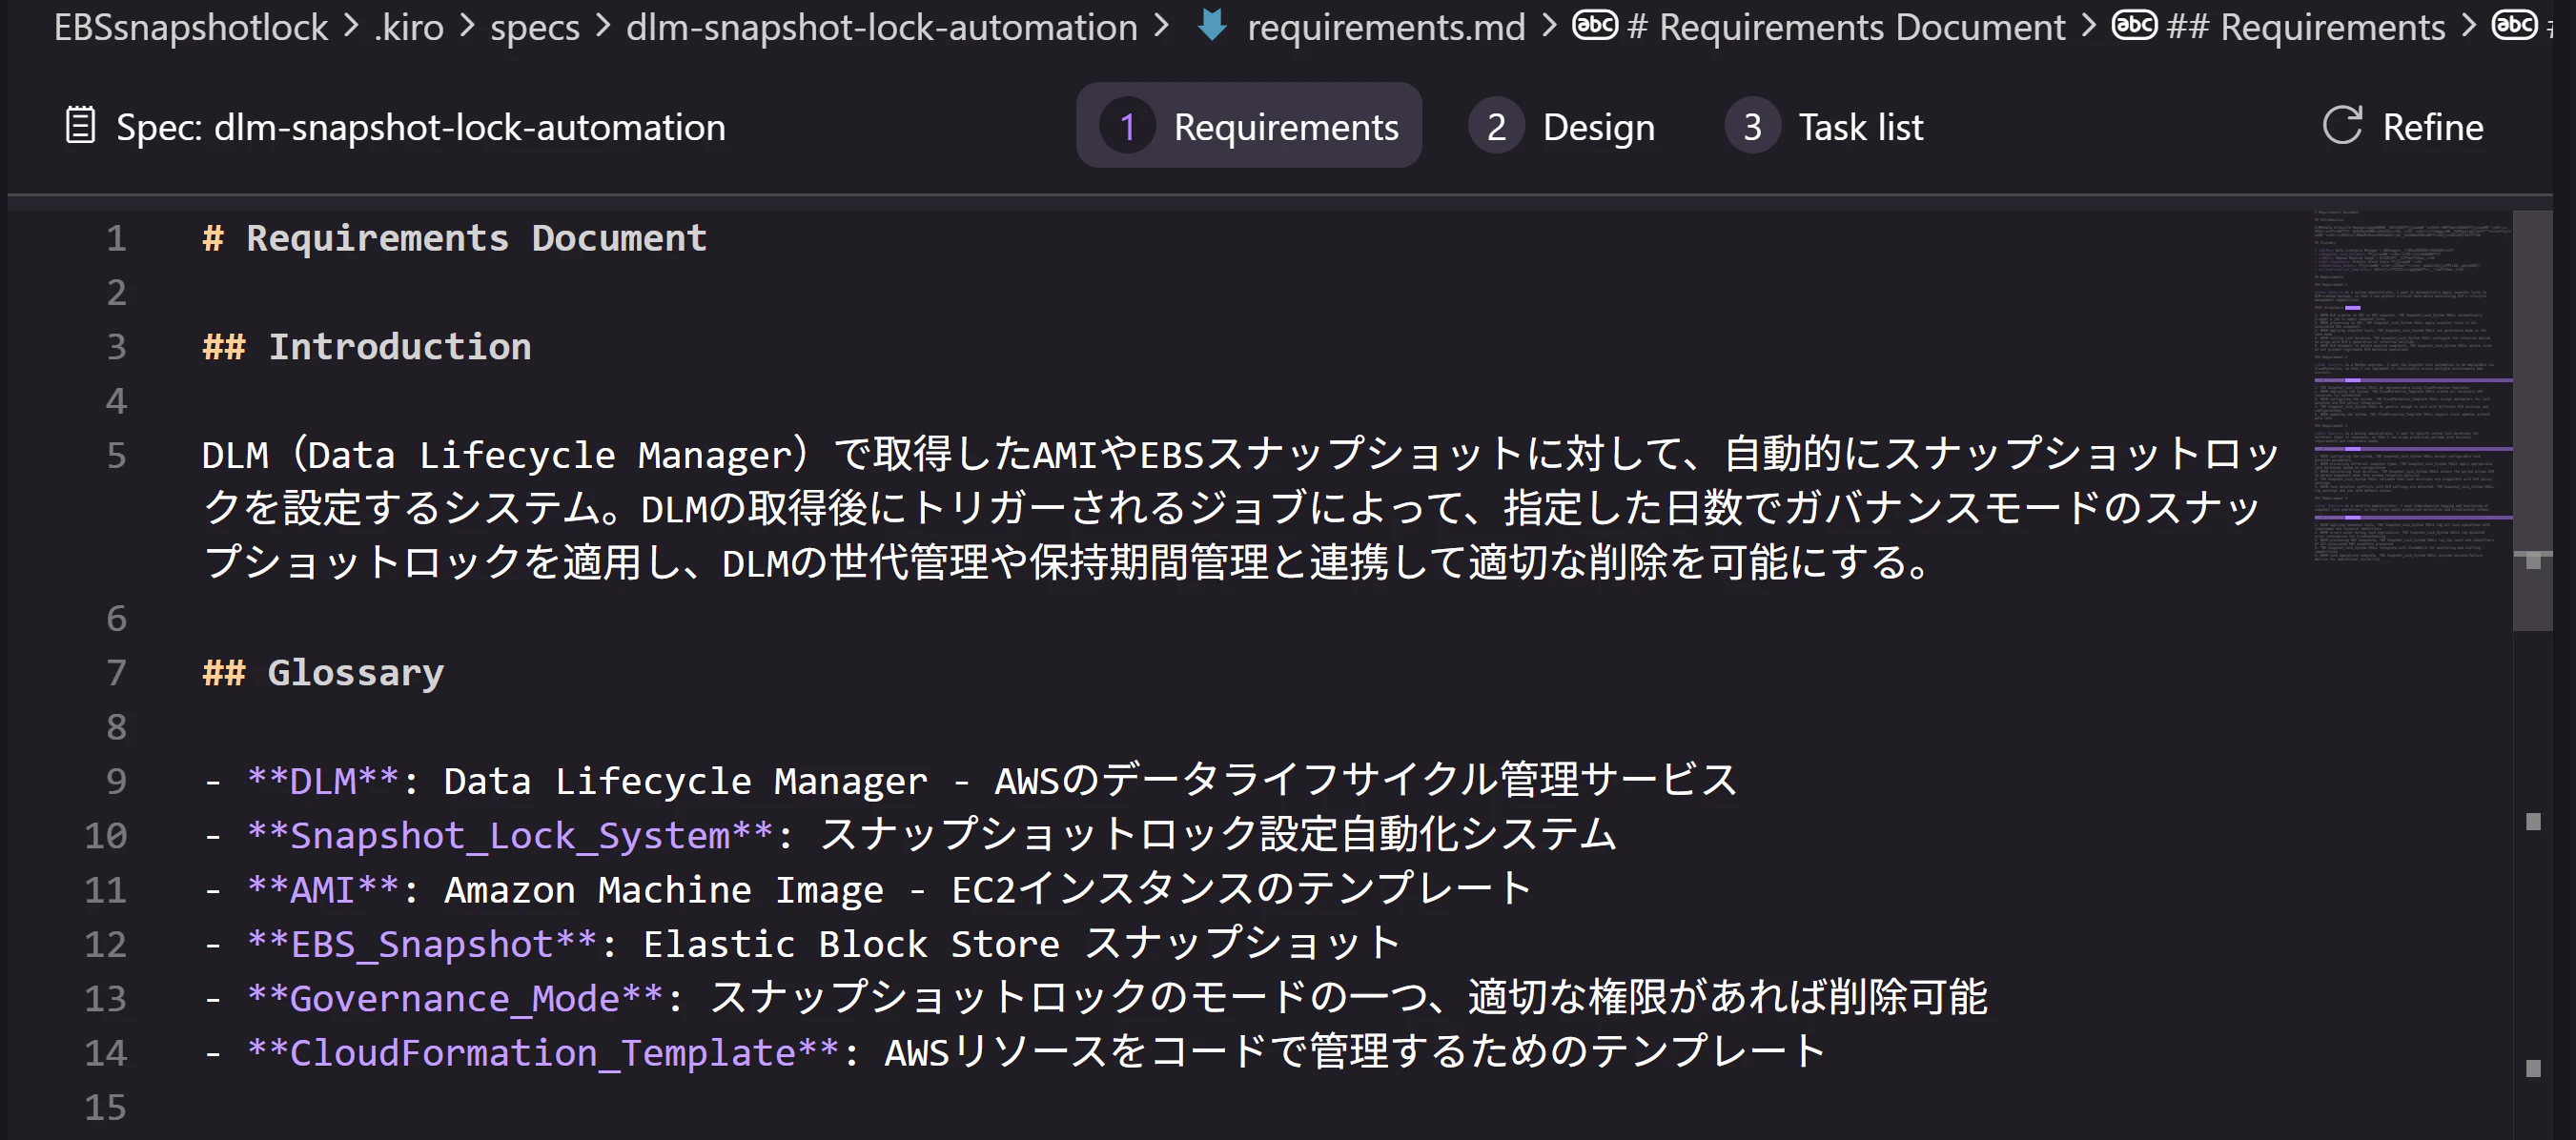Image resolution: width=2576 pixels, height=1140 pixels.
Task: Switch to the Design tab
Action: pos(1562,126)
